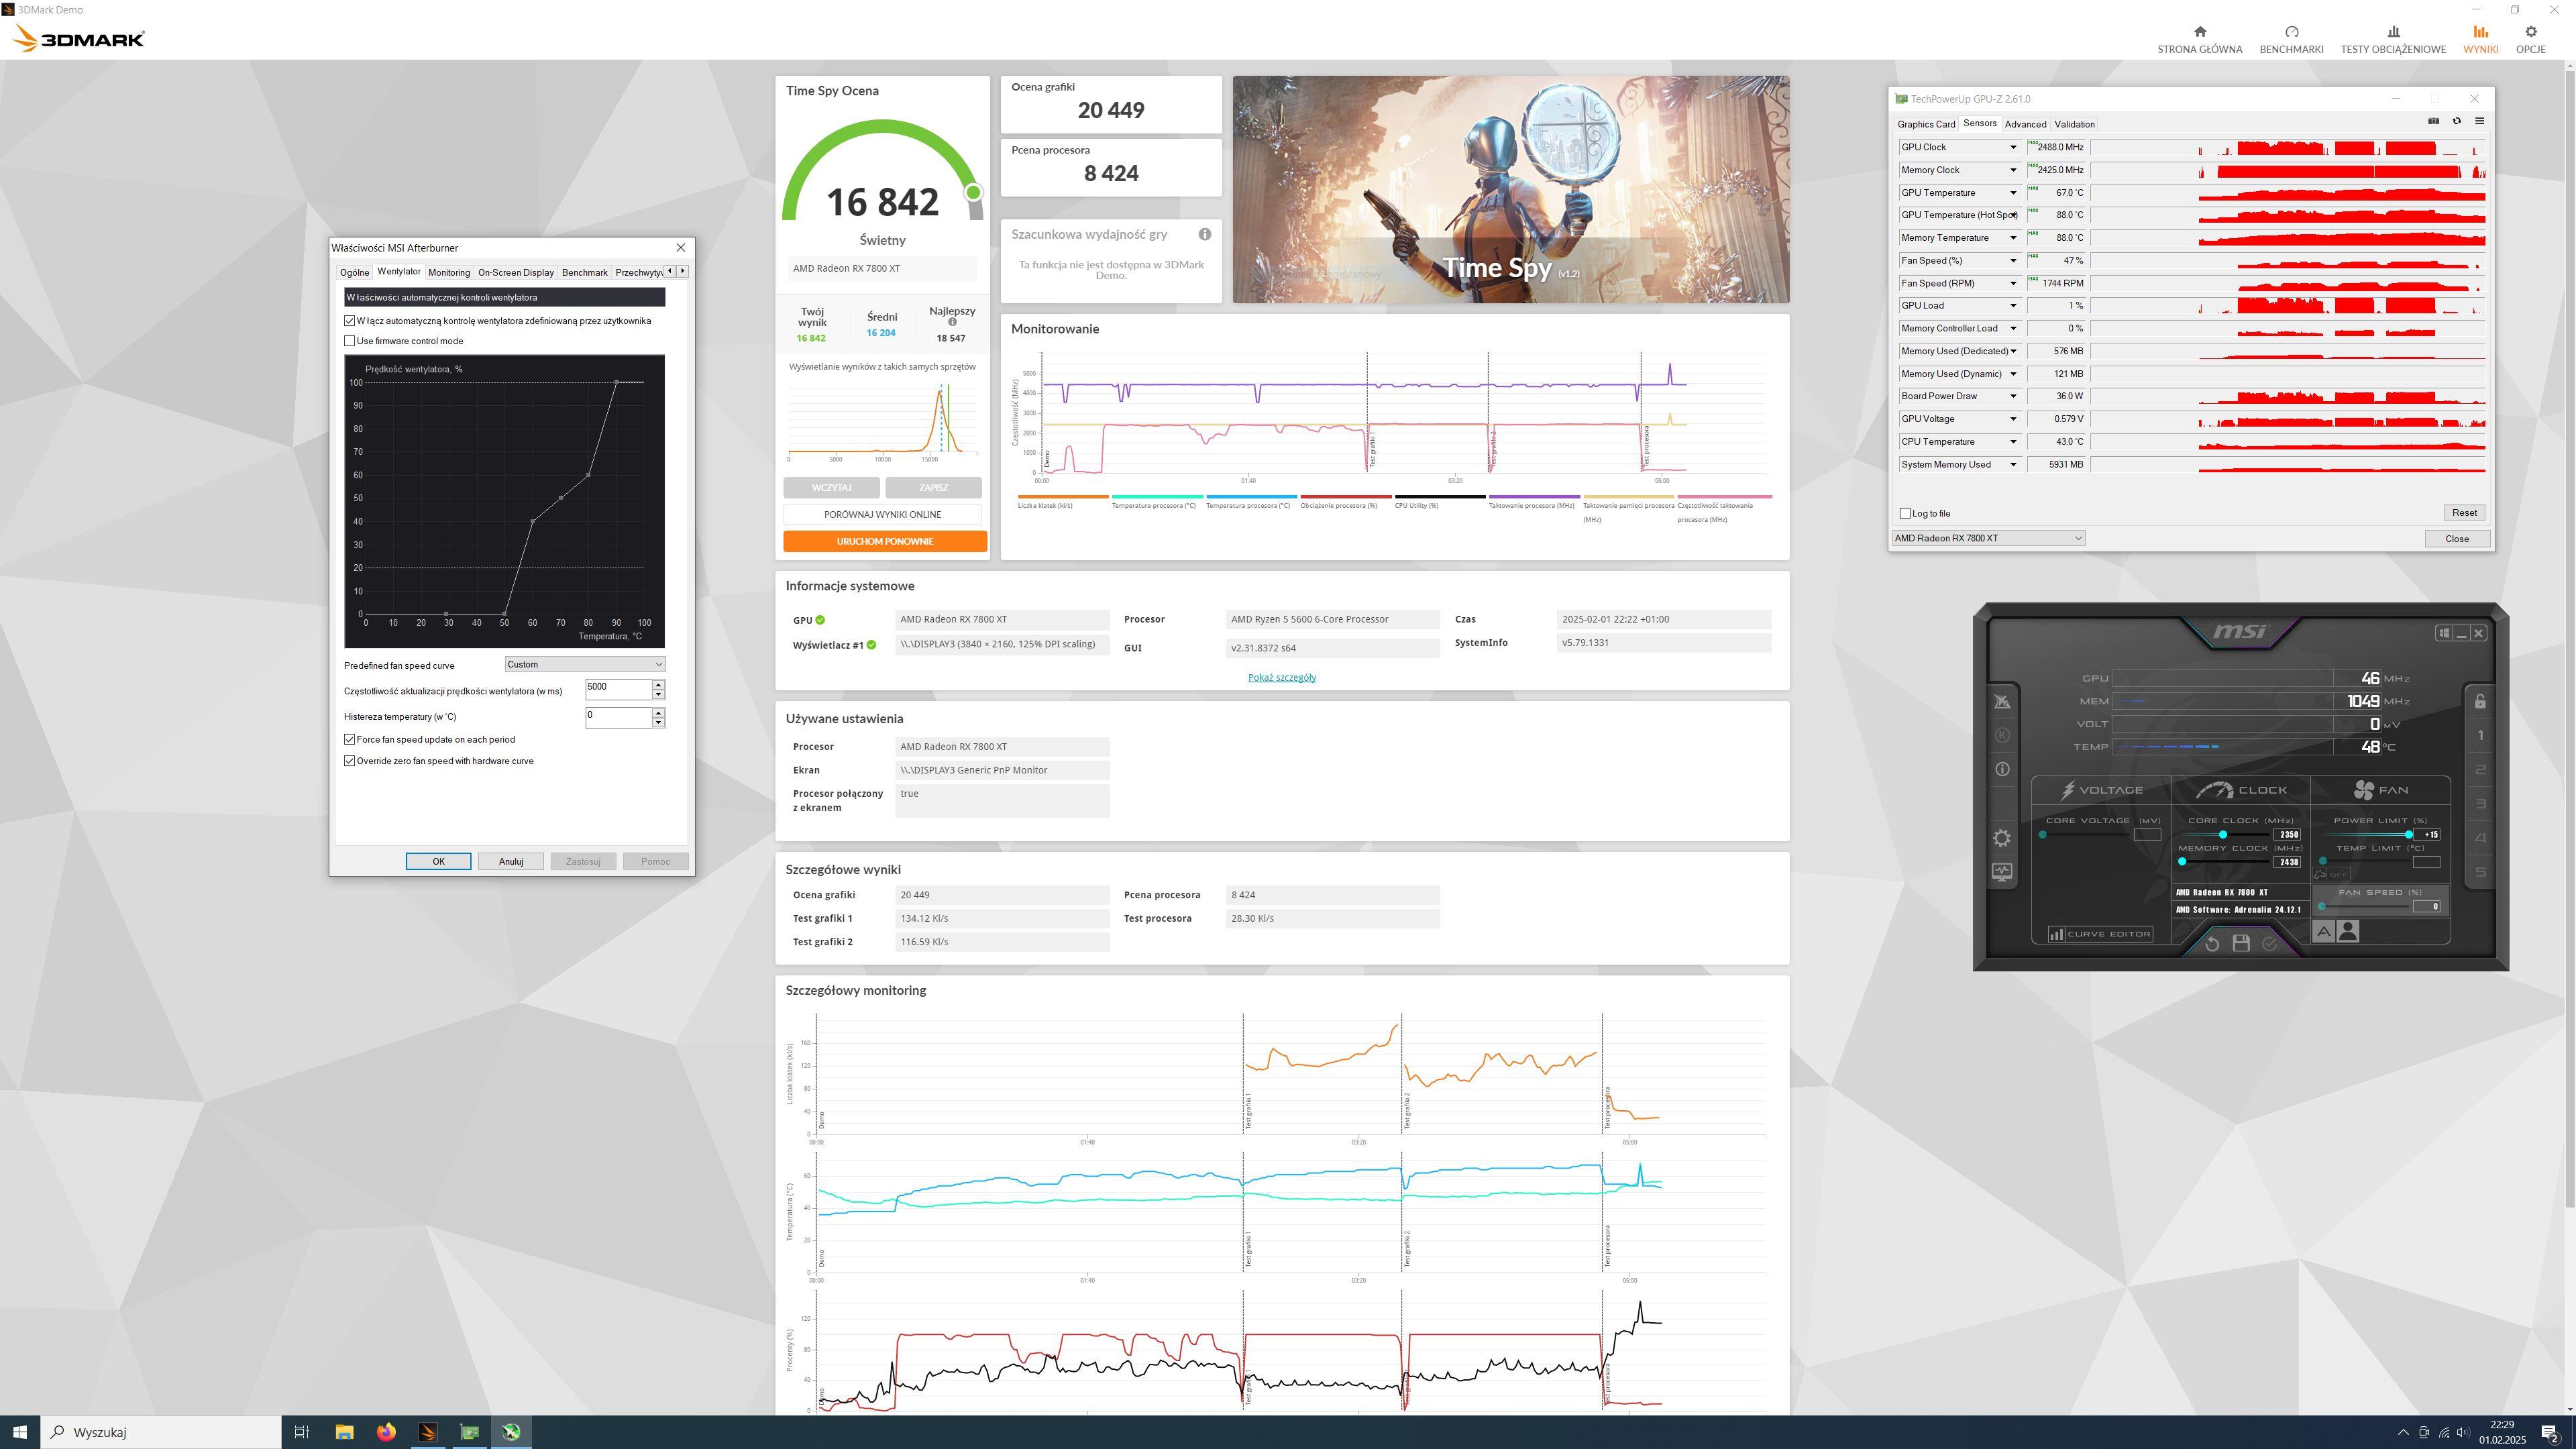This screenshot has width=2576, height=1449.
Task: Toggle Use firmware control mode checkbox
Action: pyautogui.click(x=350, y=341)
